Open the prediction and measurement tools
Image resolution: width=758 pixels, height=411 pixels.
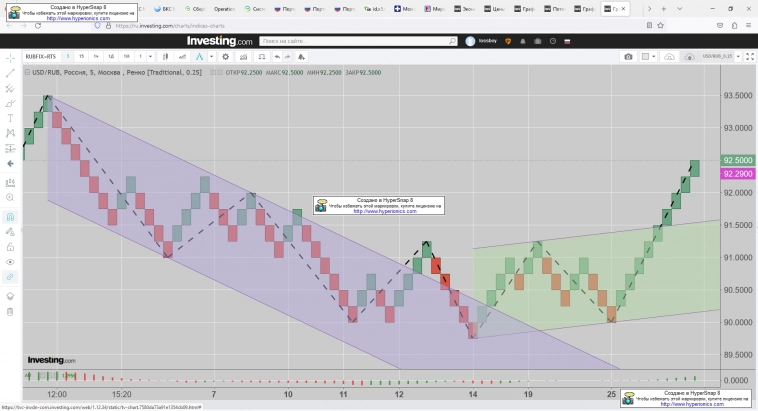(10, 148)
